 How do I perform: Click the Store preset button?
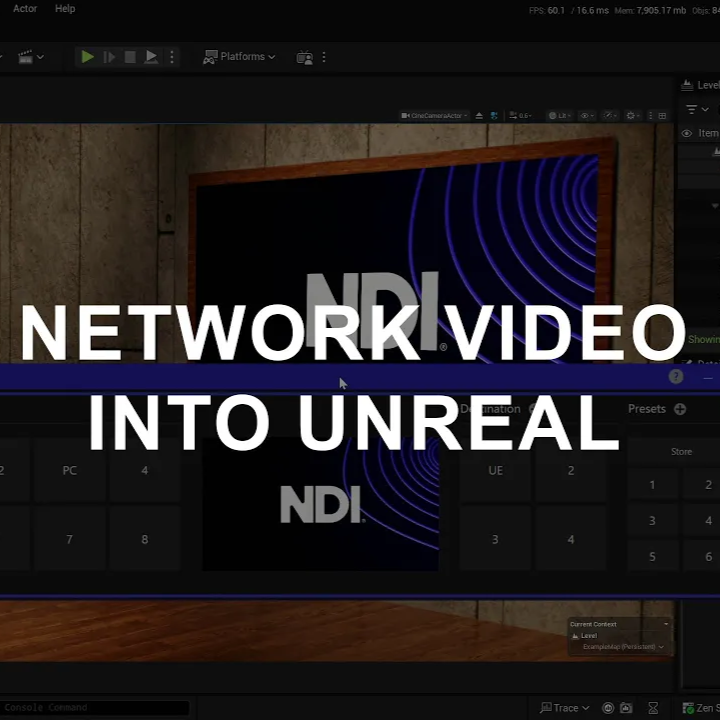click(681, 452)
